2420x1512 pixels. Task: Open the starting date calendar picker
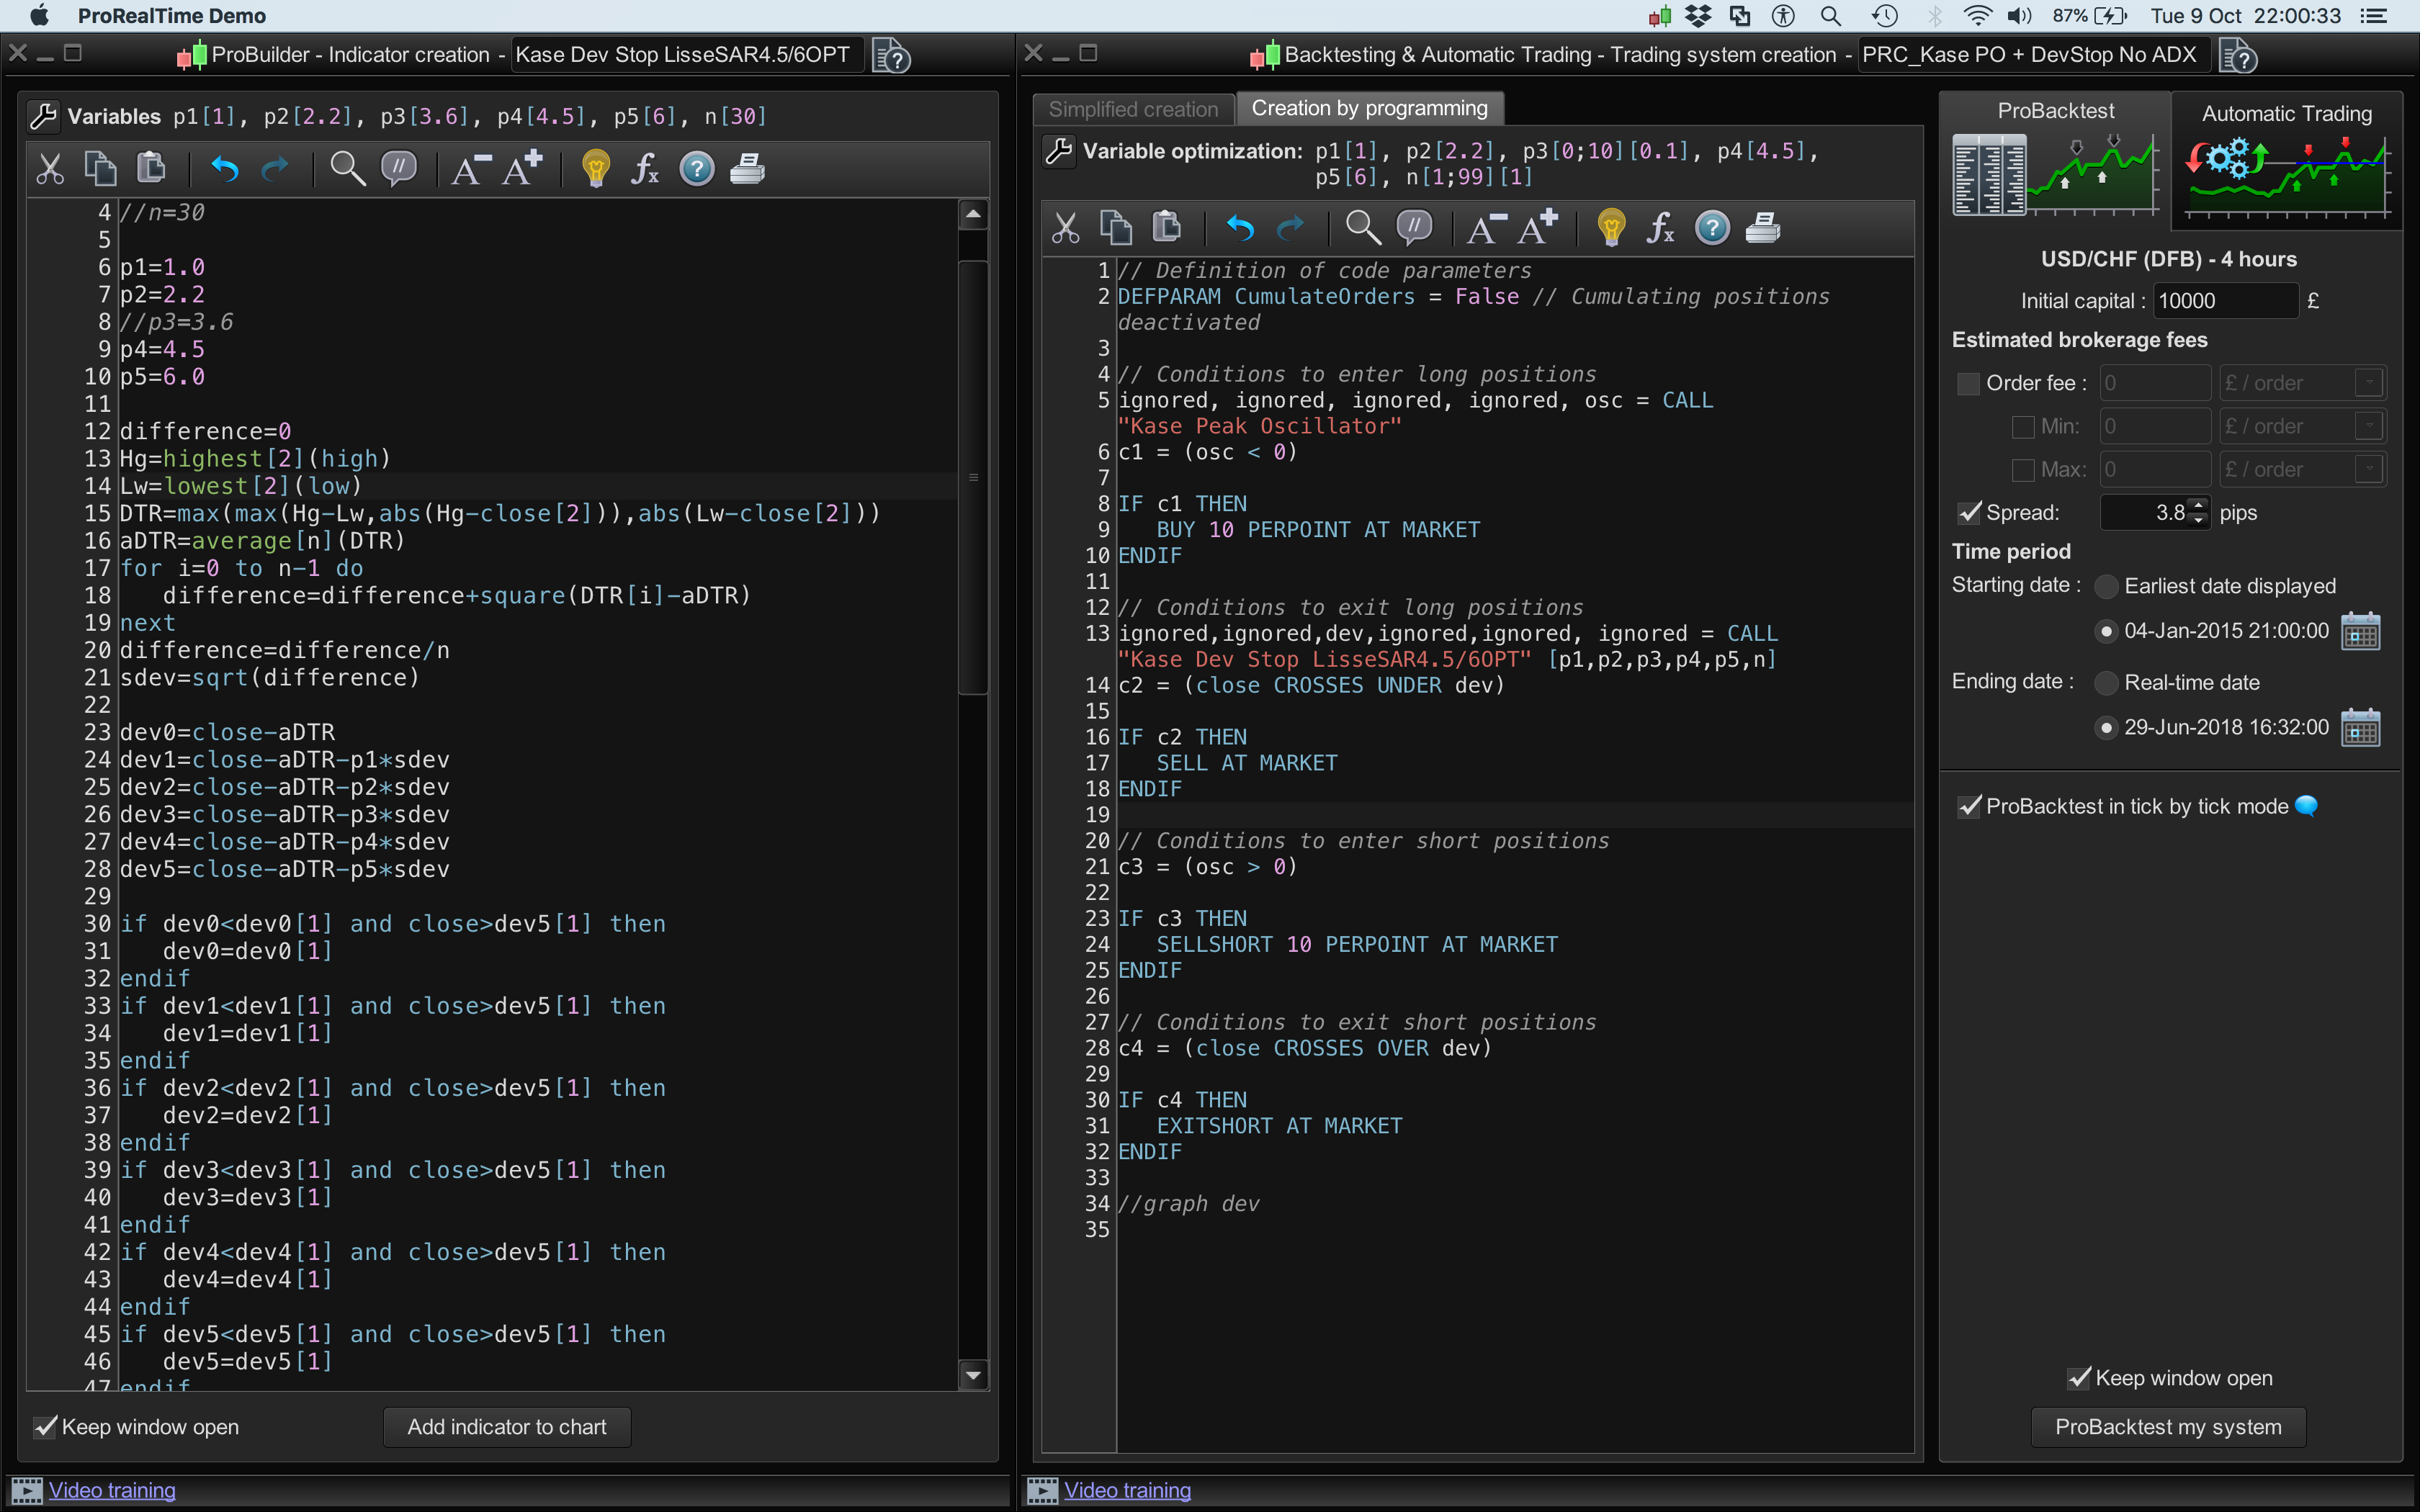(x=2360, y=632)
